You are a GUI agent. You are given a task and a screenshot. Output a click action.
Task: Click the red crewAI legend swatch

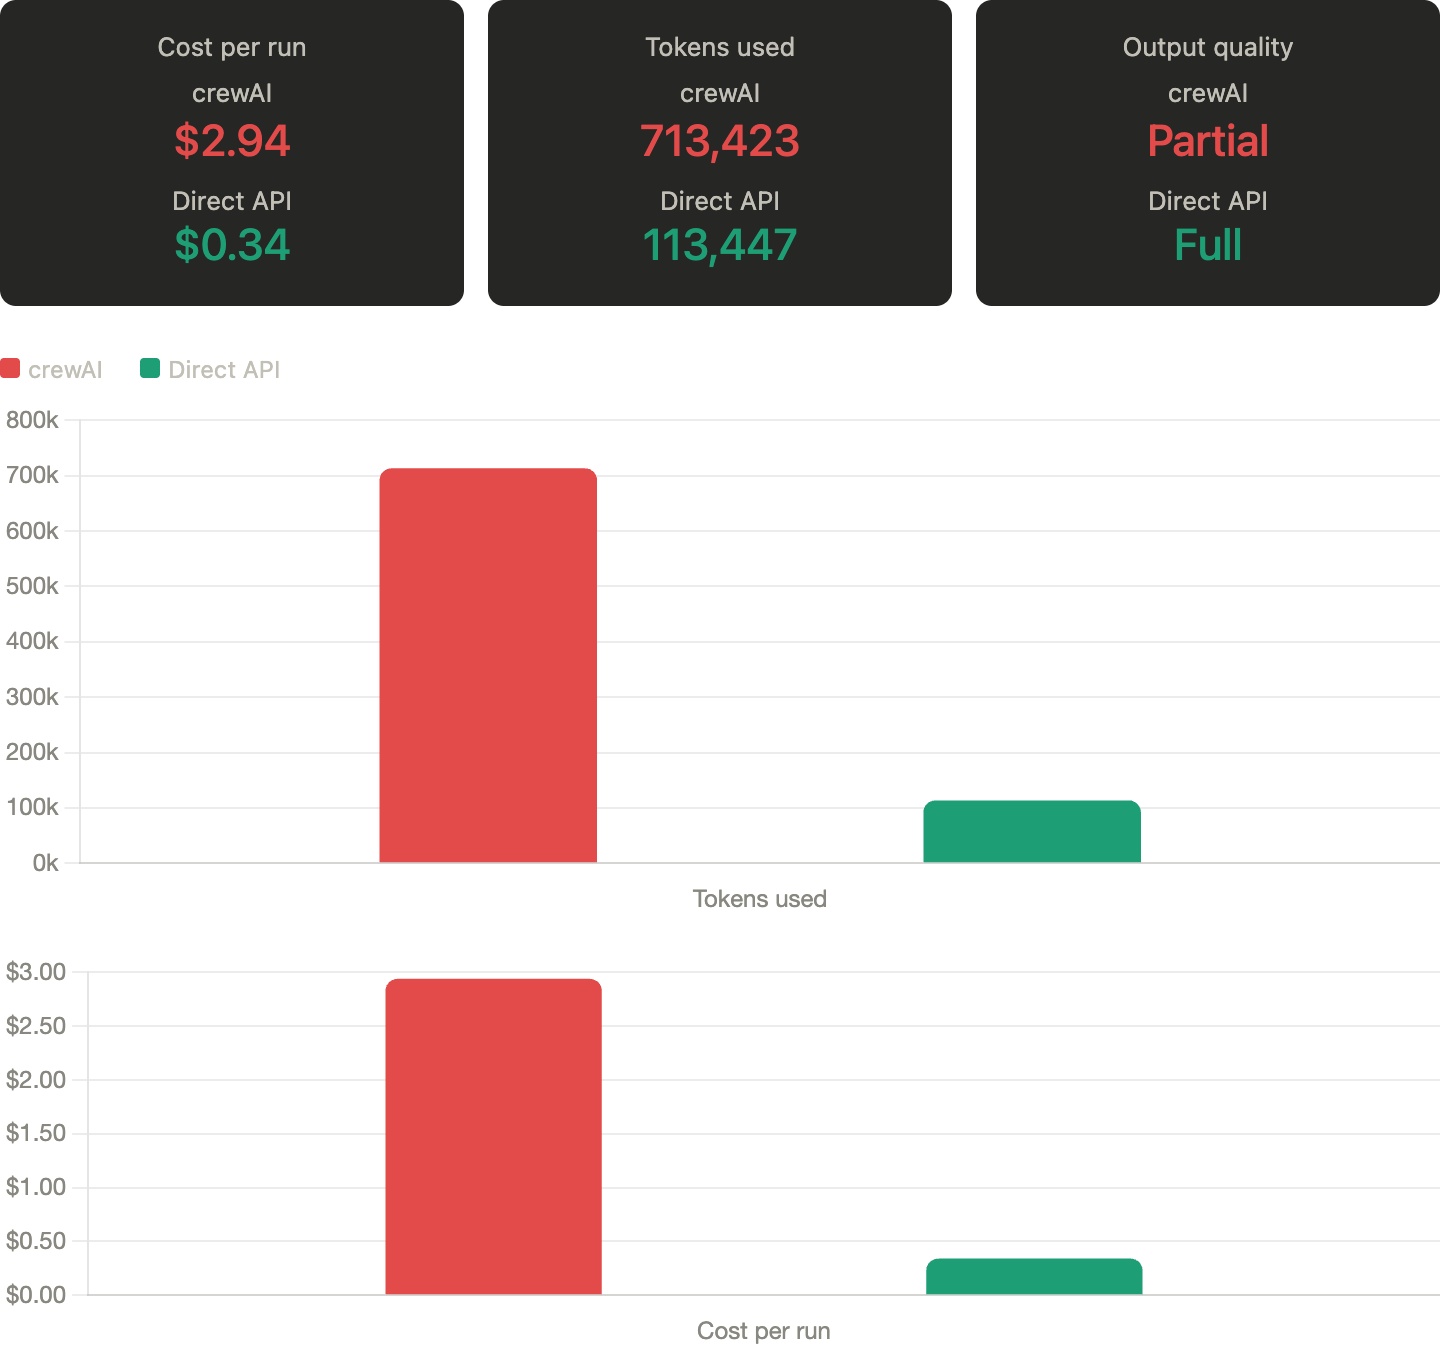coord(10,369)
